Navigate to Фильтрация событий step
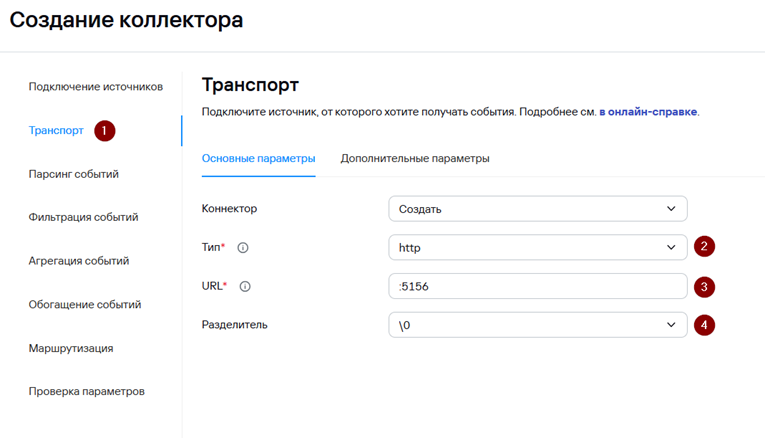 (83, 217)
